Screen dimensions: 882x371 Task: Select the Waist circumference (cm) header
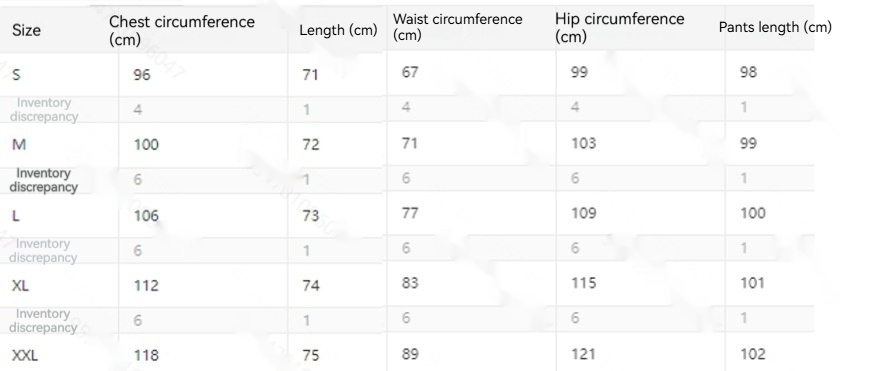coord(457,27)
